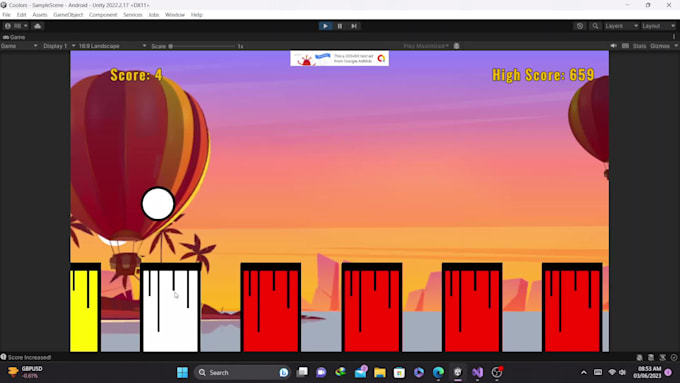Open the Game view mode dropdown
Image resolution: width=680 pixels, height=383 pixels.
19,46
